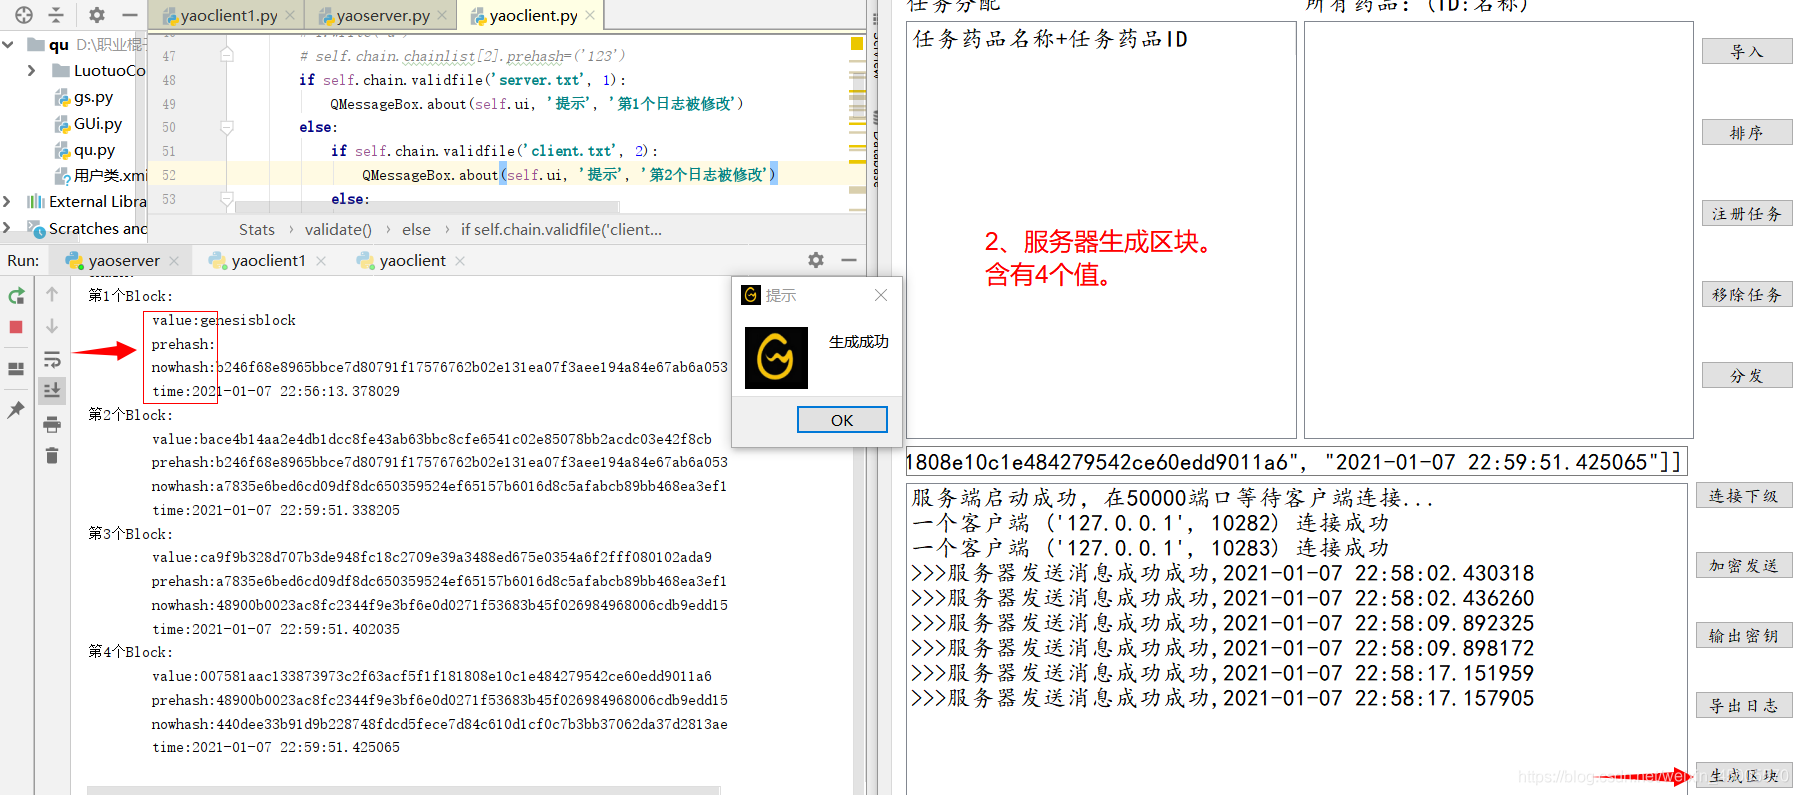Click line number 52 in gutter
This screenshot has width=1799, height=795.
tap(169, 175)
